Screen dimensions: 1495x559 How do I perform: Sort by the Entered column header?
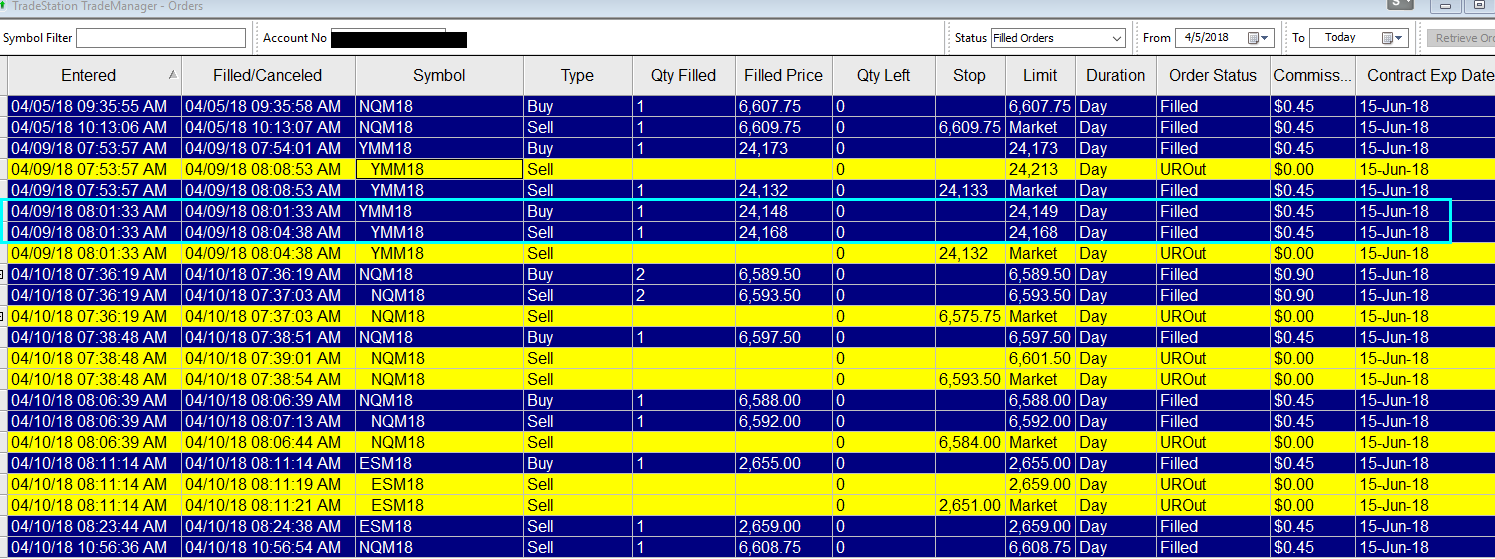point(95,75)
